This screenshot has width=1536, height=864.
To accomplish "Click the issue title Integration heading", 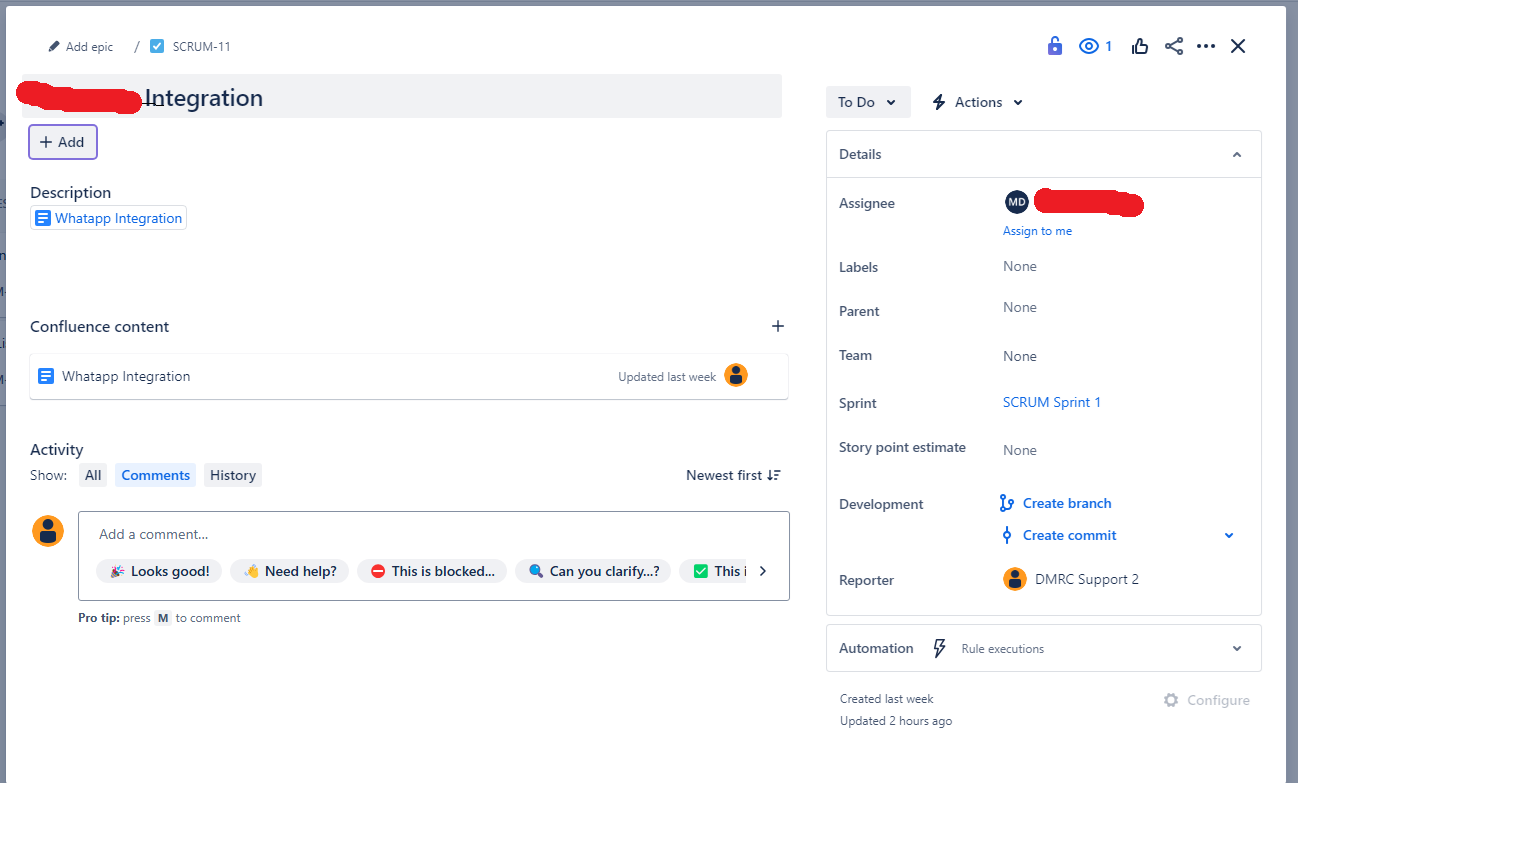I will coord(204,98).
